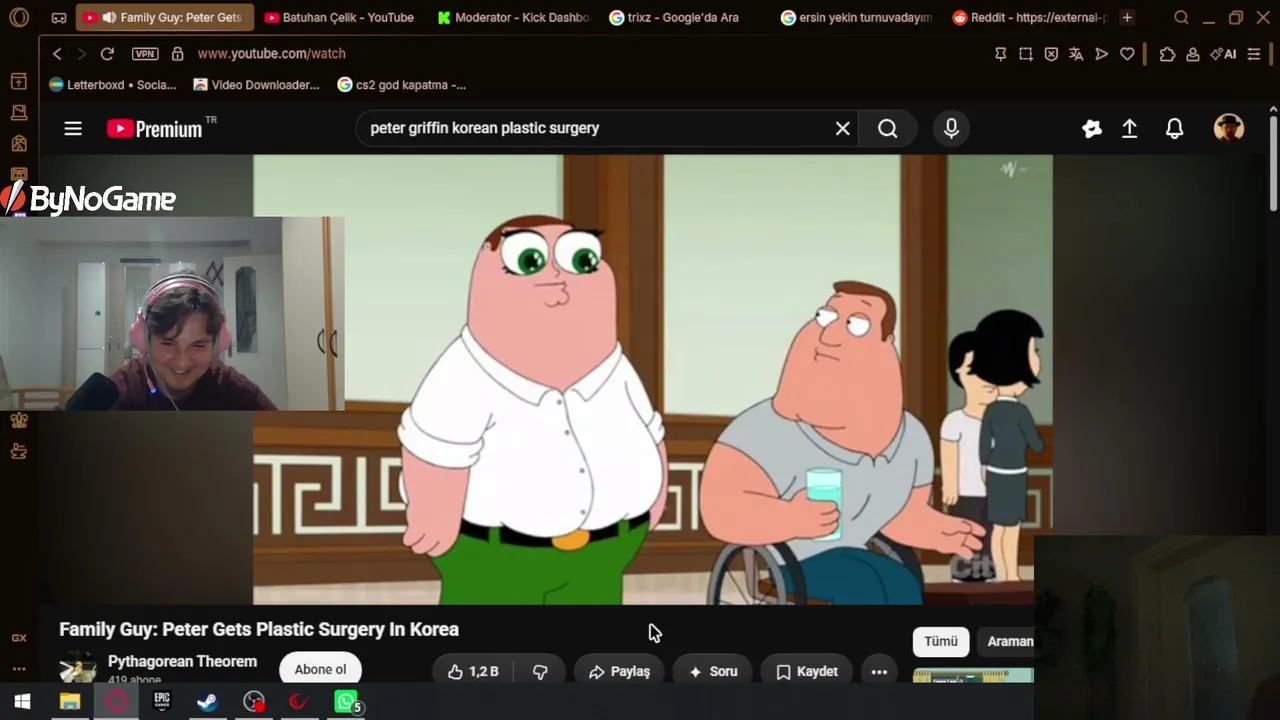The height and width of the screenshot is (720, 1280).
Task: Open the YouTube account avatar menu
Action: (1229, 128)
